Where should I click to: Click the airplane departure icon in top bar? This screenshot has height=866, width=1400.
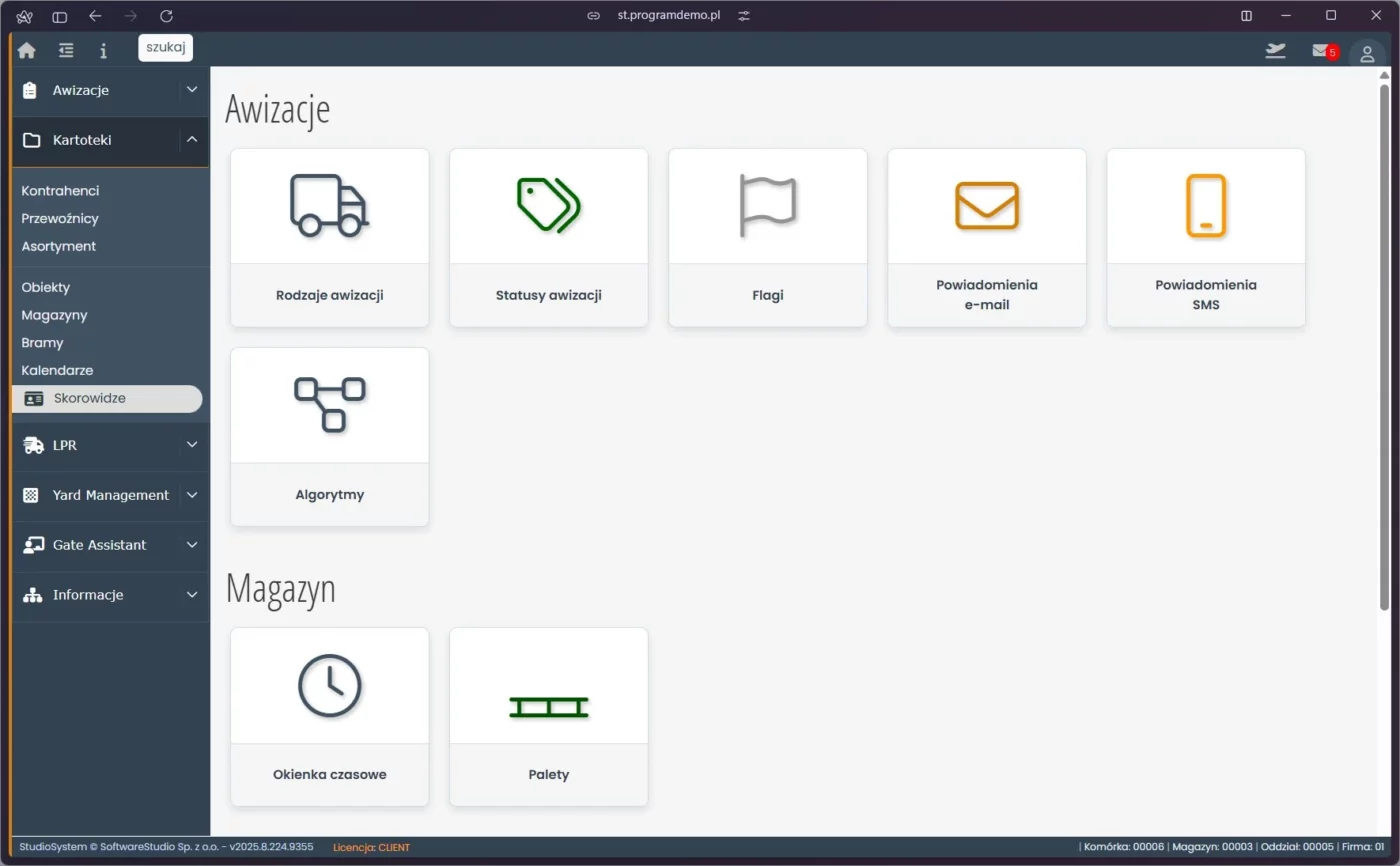[x=1275, y=50]
